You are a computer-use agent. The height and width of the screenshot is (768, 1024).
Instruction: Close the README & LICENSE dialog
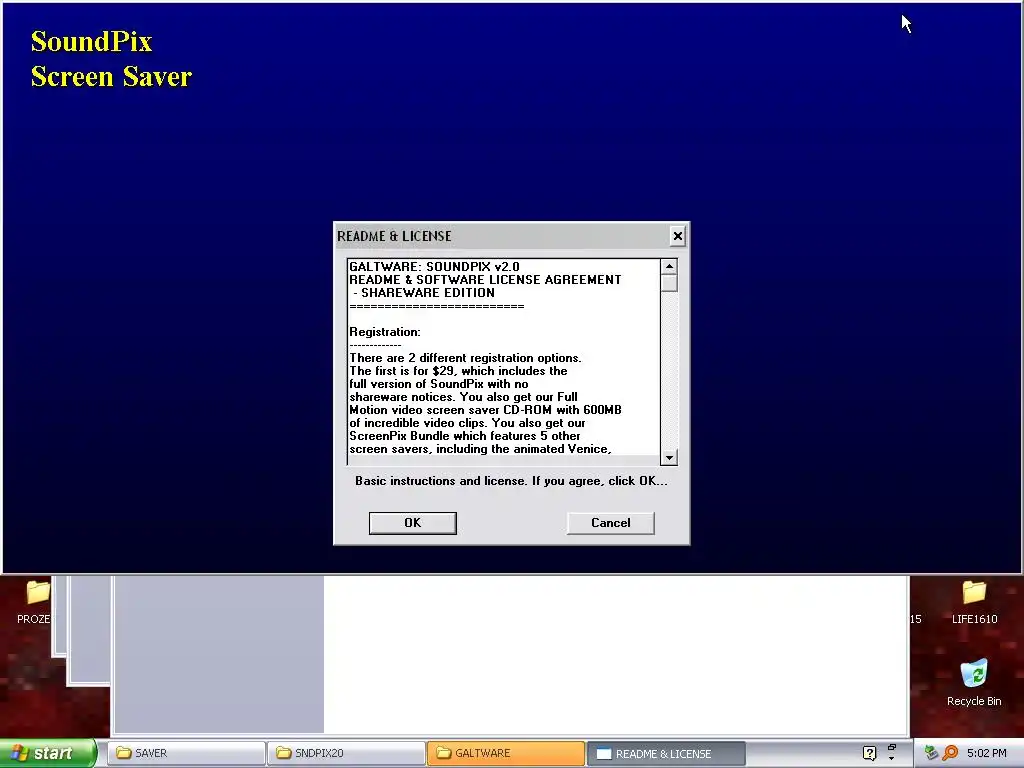(678, 236)
